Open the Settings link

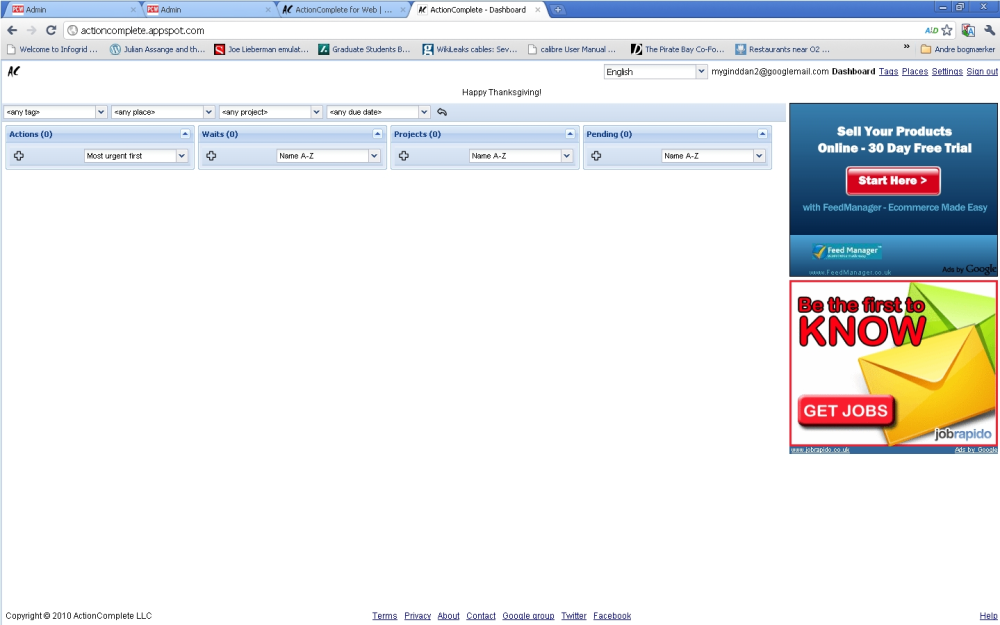(x=947, y=71)
